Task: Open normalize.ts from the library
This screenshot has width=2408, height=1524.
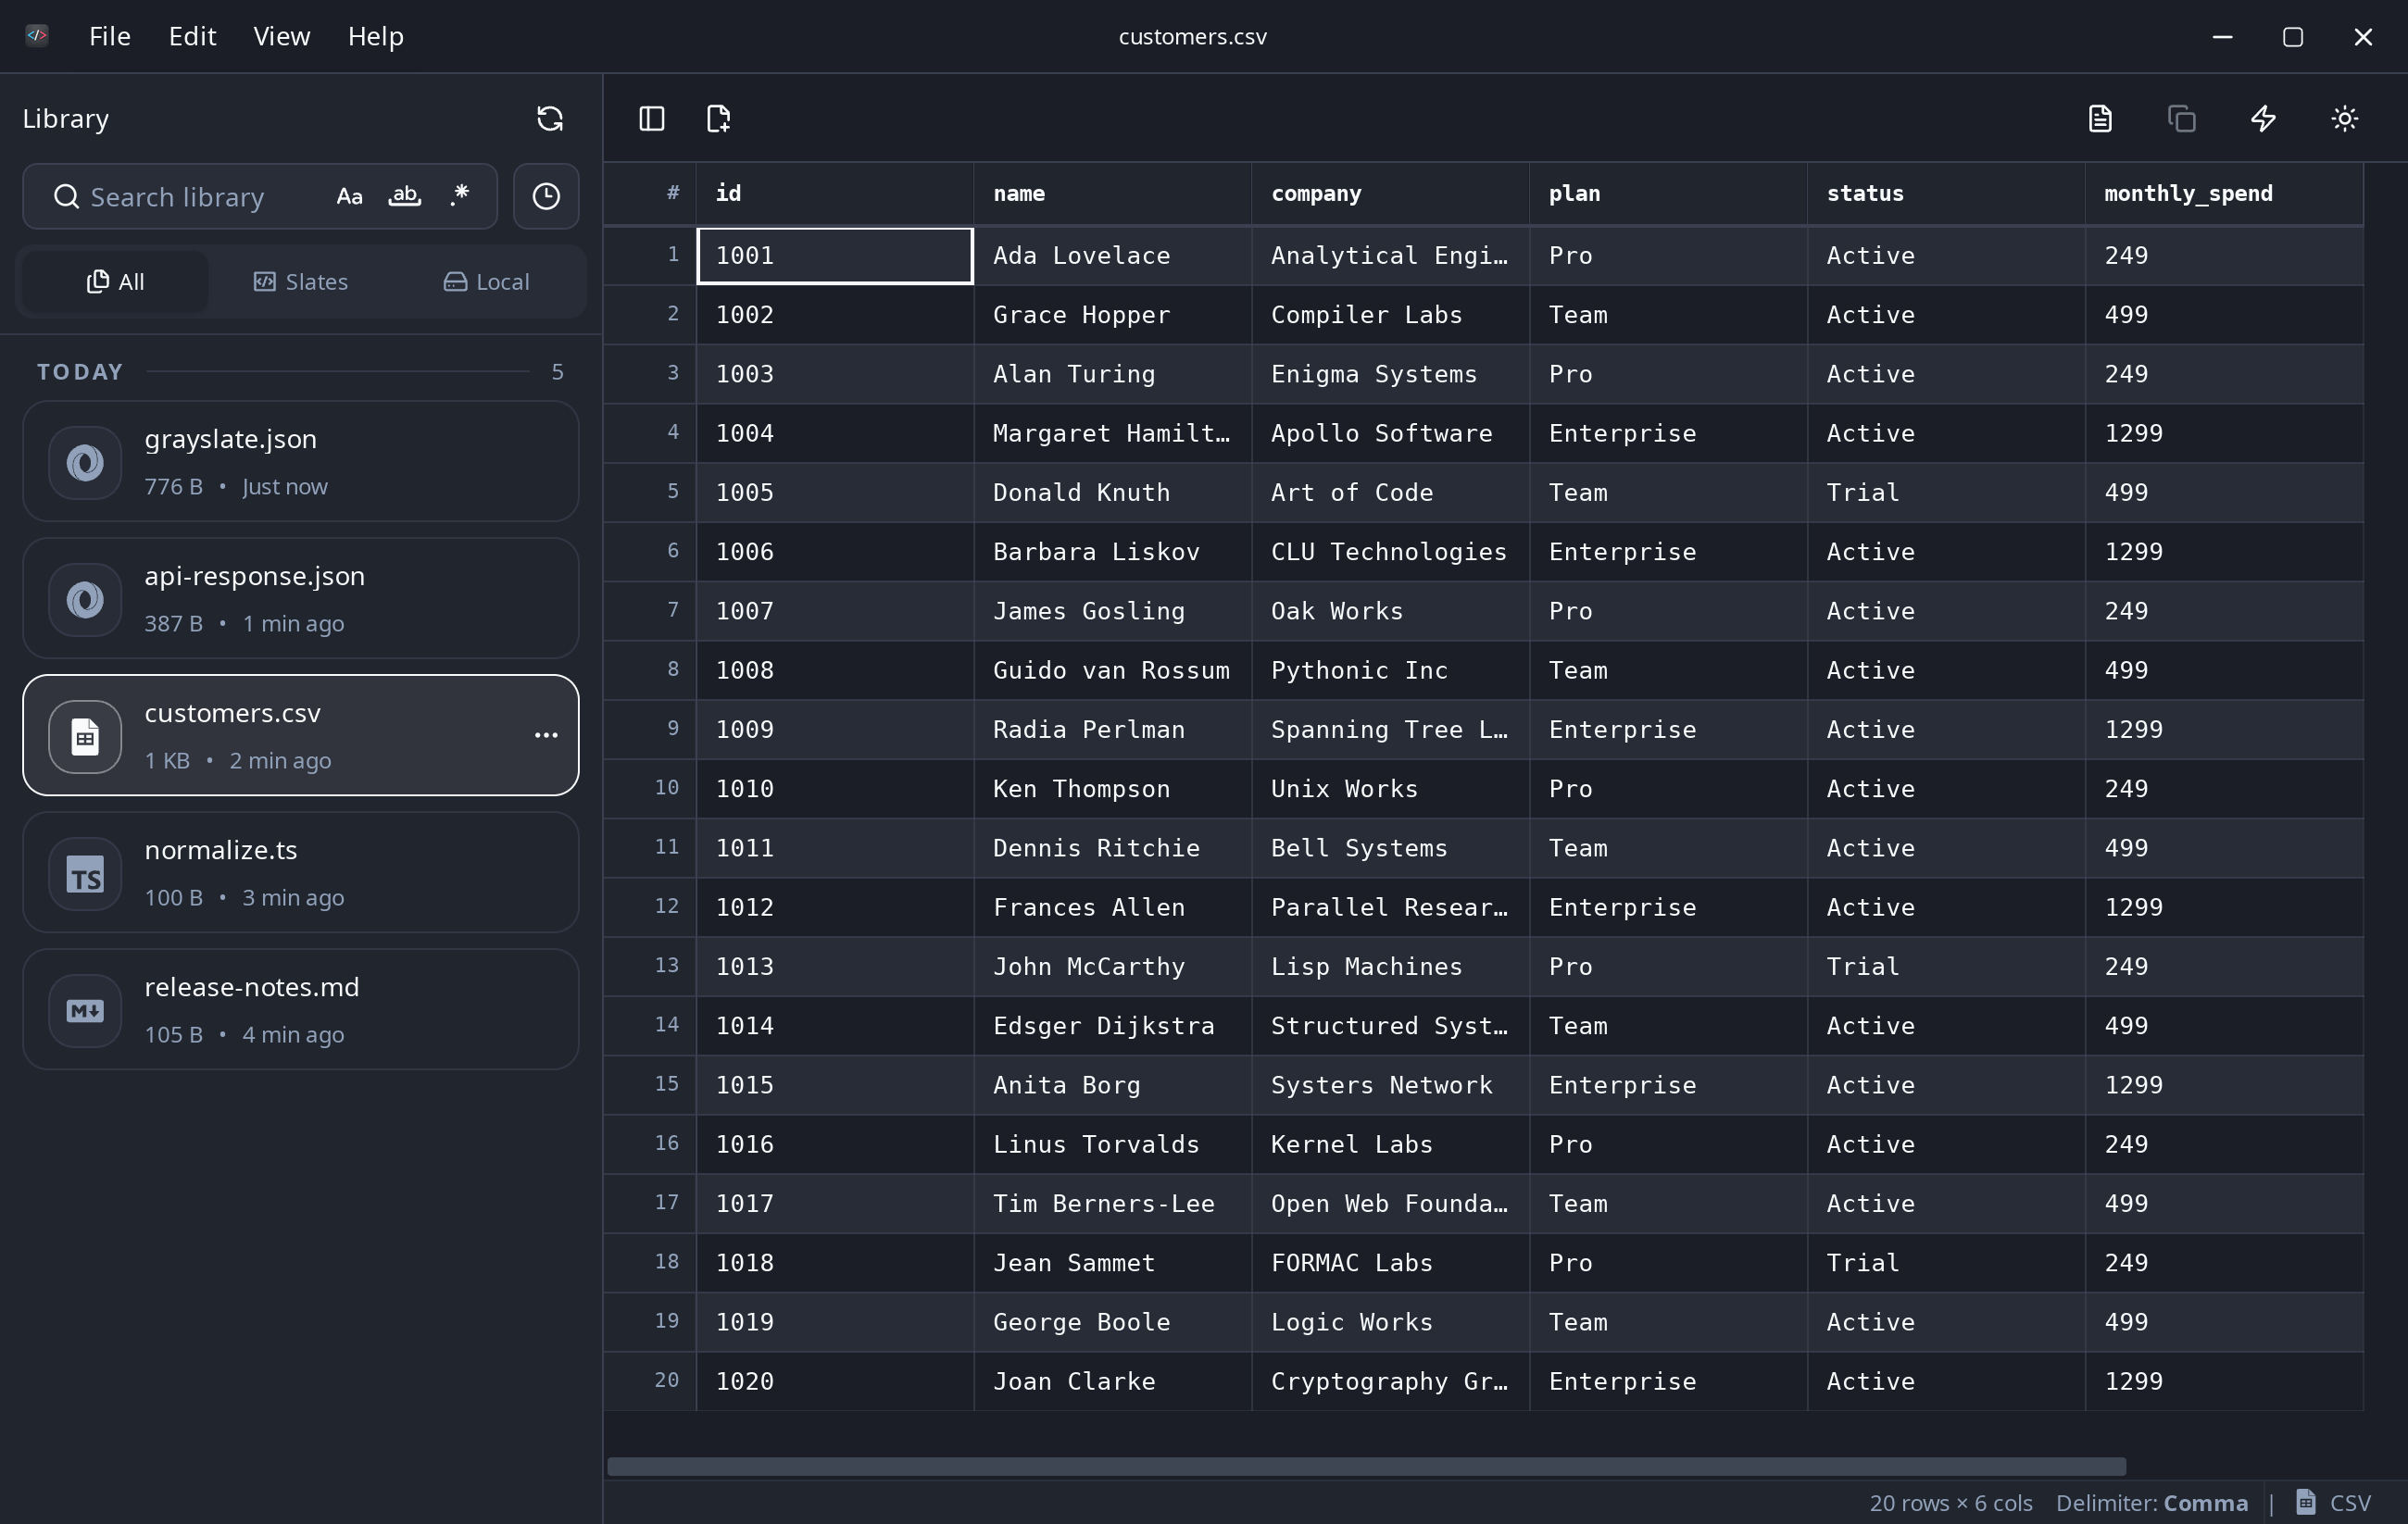Action: pos(301,873)
